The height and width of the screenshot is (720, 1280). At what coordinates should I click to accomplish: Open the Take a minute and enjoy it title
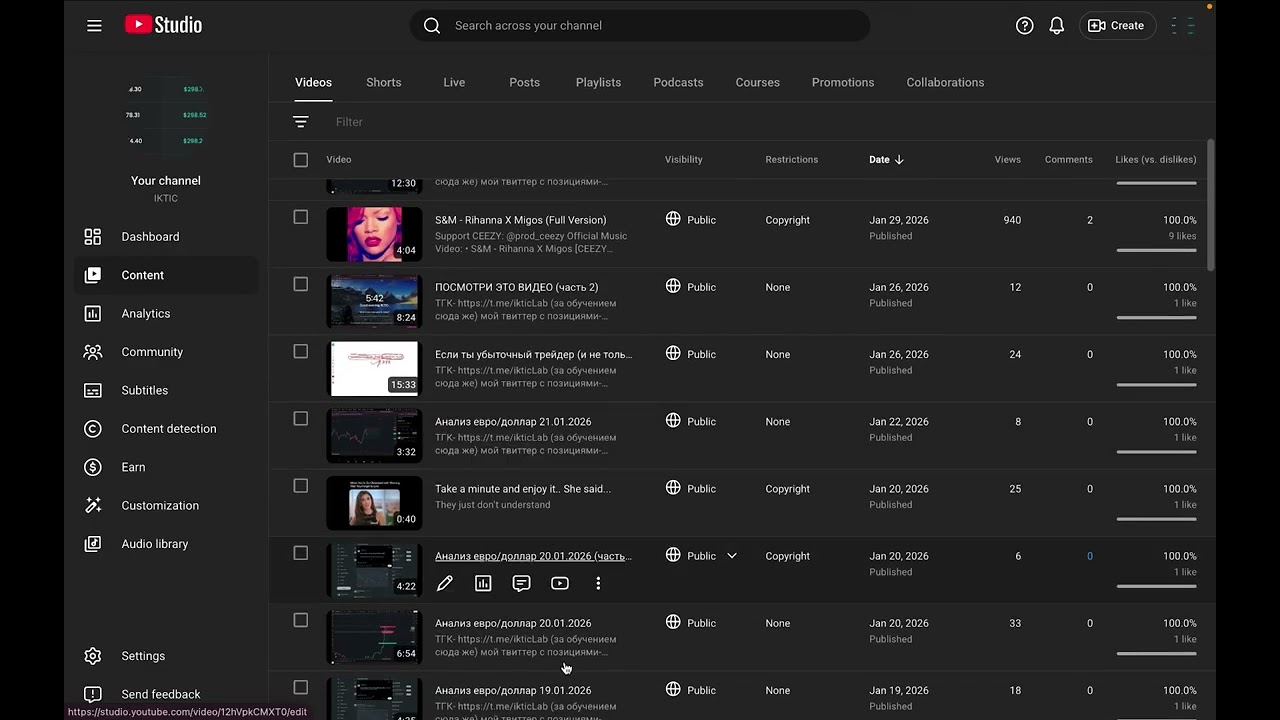coord(523,489)
